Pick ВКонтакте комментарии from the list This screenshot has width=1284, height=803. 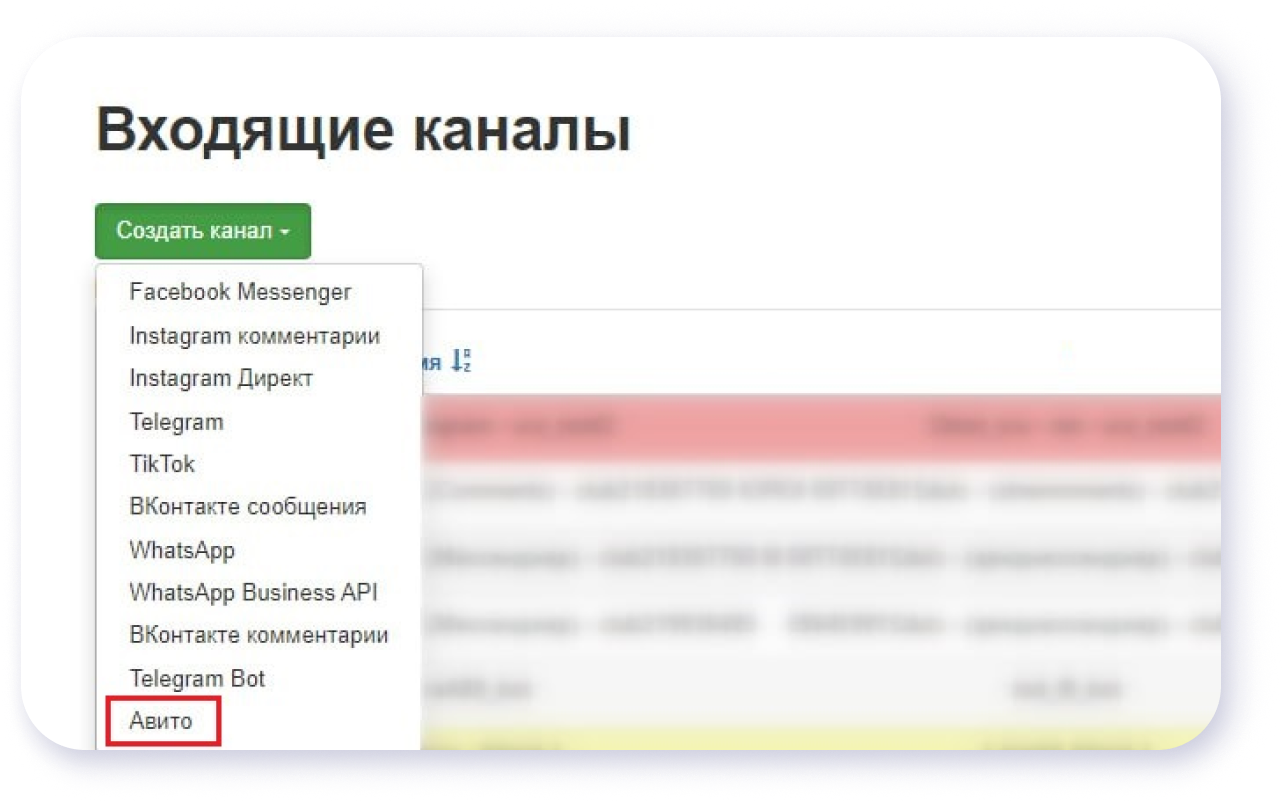coord(258,635)
